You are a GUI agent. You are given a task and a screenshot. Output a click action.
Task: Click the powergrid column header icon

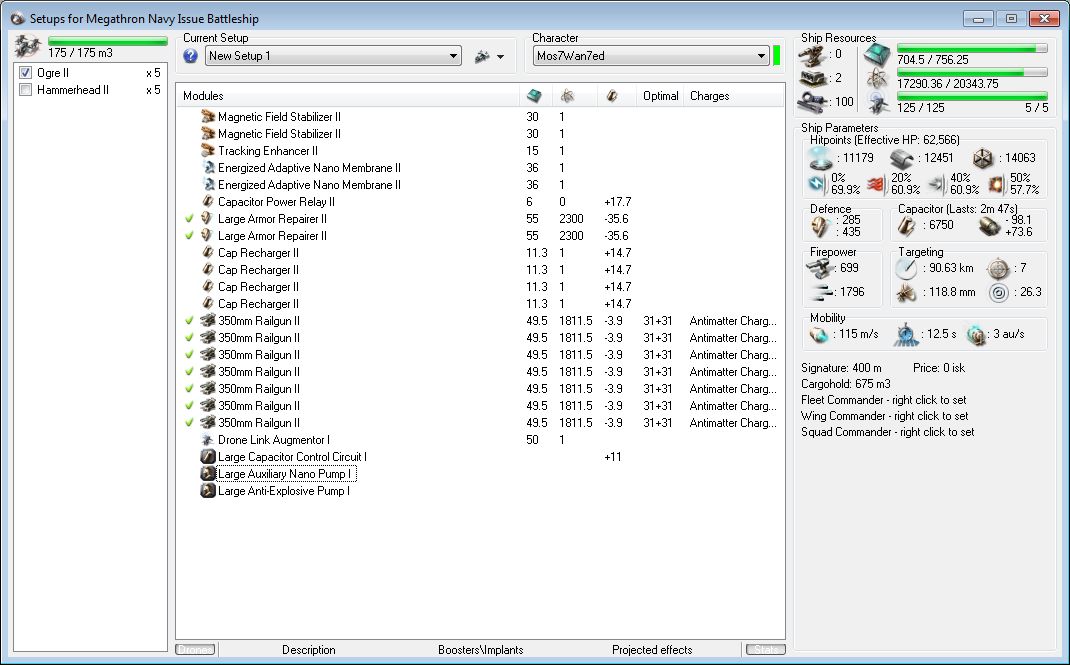click(567, 96)
